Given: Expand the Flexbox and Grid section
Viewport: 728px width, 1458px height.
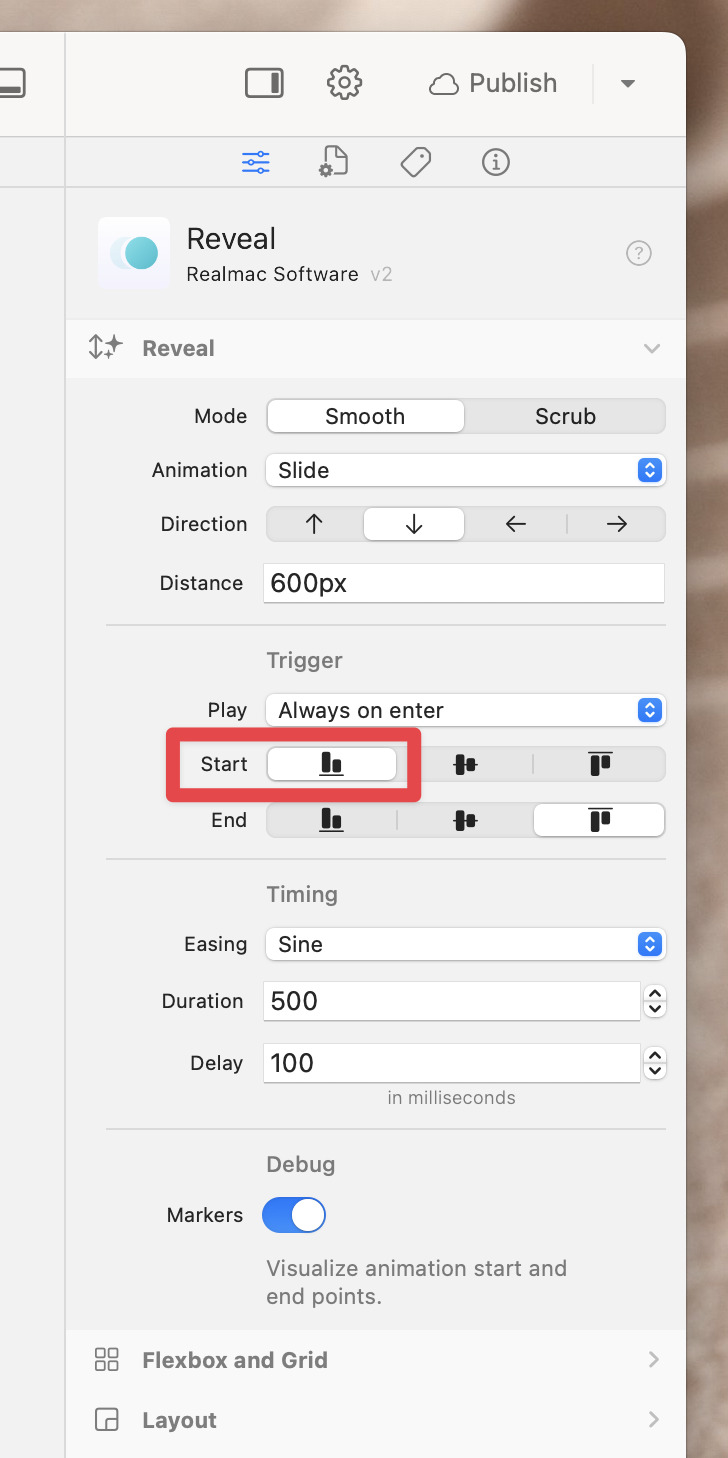Looking at the screenshot, I should point(376,1360).
